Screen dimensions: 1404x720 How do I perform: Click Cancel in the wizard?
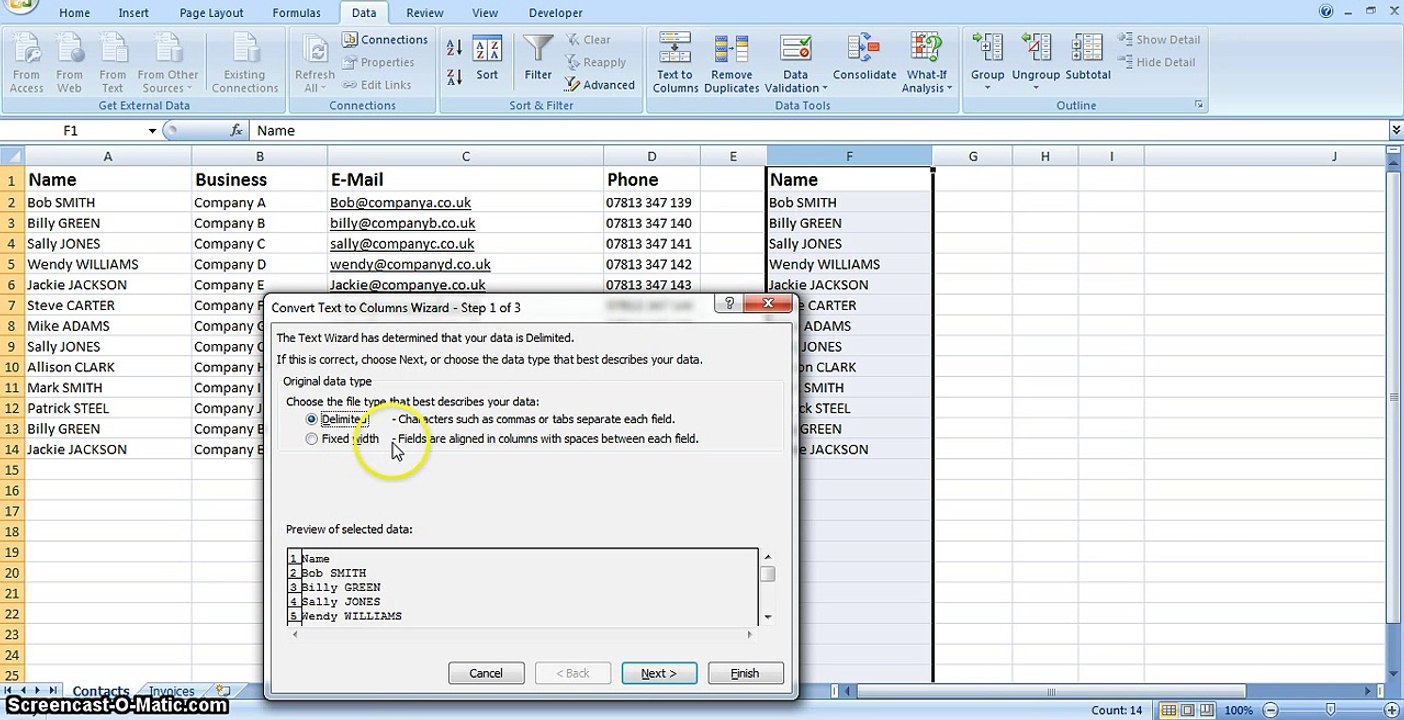486,673
